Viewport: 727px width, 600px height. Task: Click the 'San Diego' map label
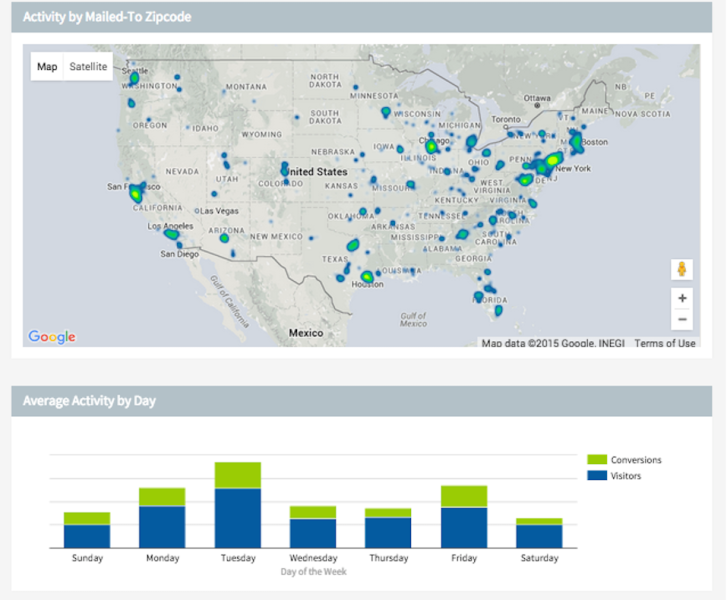point(179,254)
